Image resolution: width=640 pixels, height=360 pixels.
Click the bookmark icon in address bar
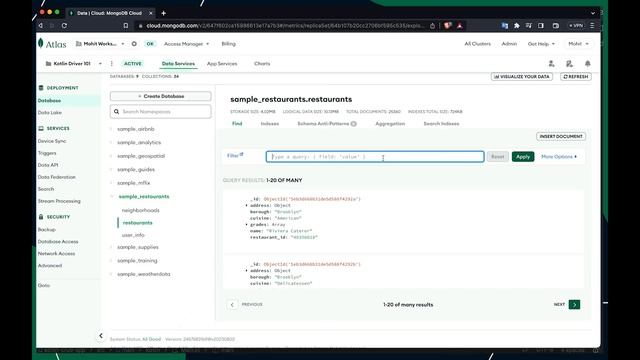pyautogui.click(x=126, y=25)
